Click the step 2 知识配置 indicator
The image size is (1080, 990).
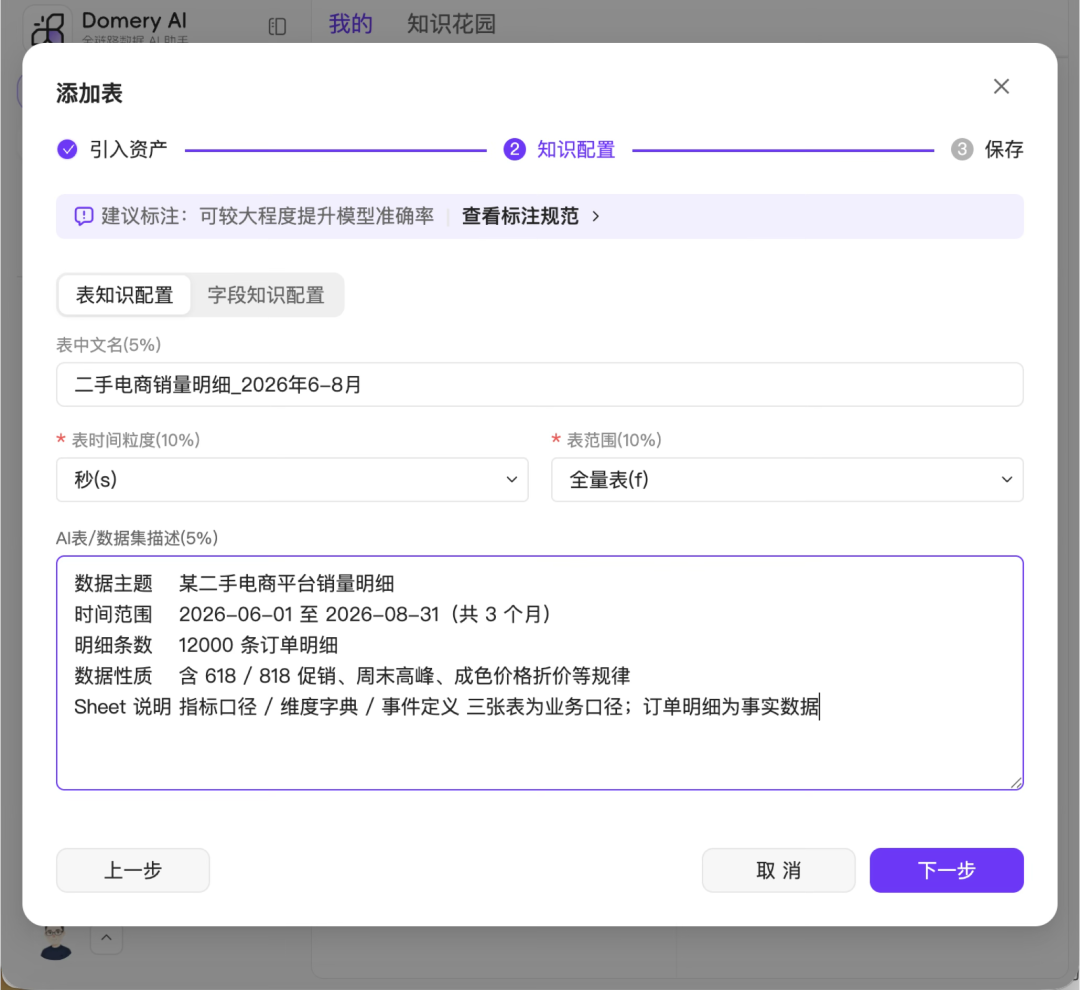tap(515, 149)
